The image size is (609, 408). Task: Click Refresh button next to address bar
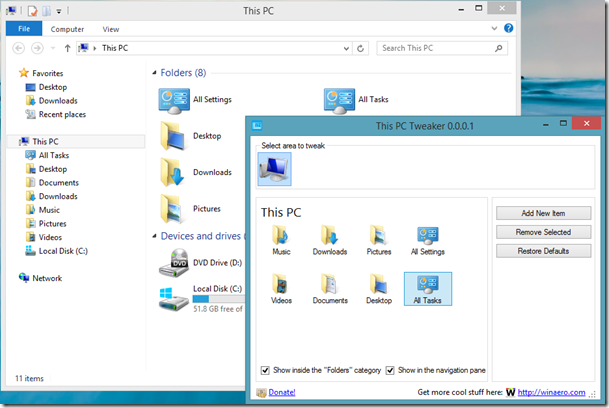coord(360,48)
